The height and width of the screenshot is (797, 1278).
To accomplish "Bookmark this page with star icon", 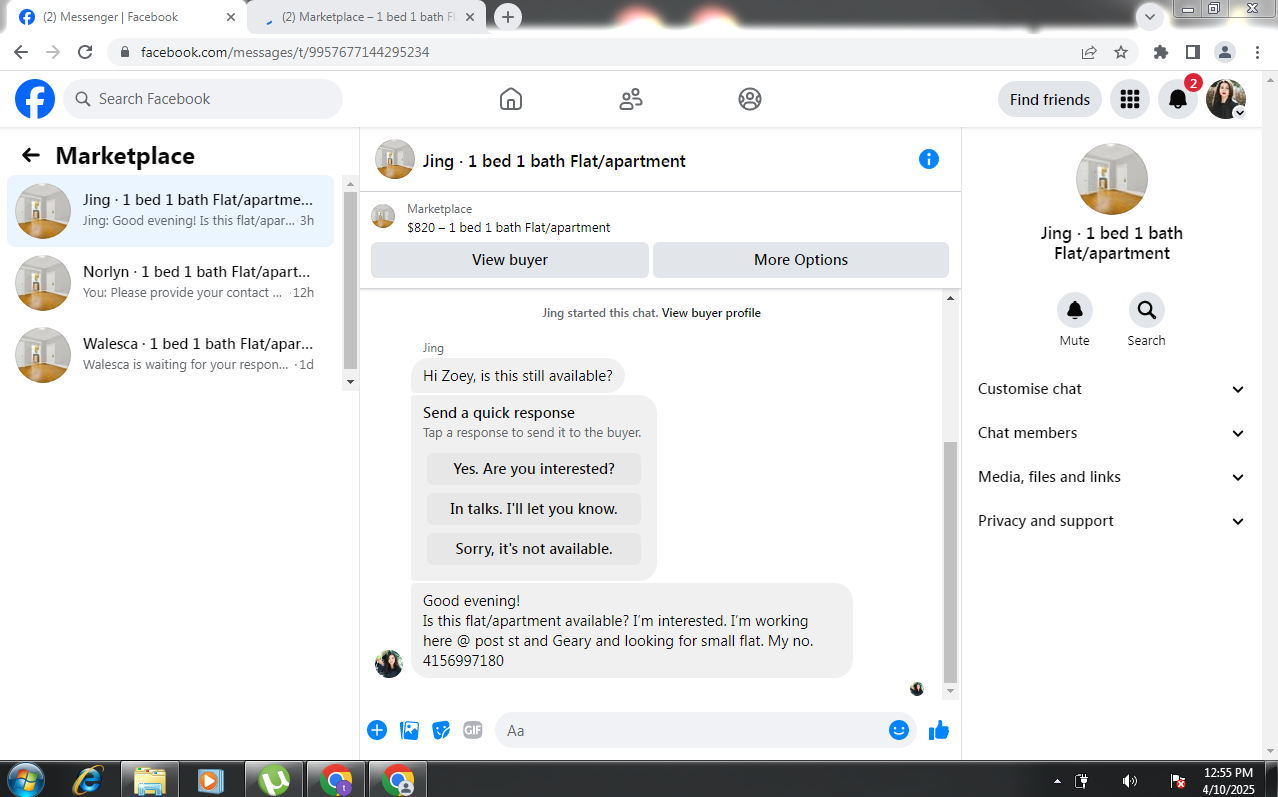I will point(1121,52).
